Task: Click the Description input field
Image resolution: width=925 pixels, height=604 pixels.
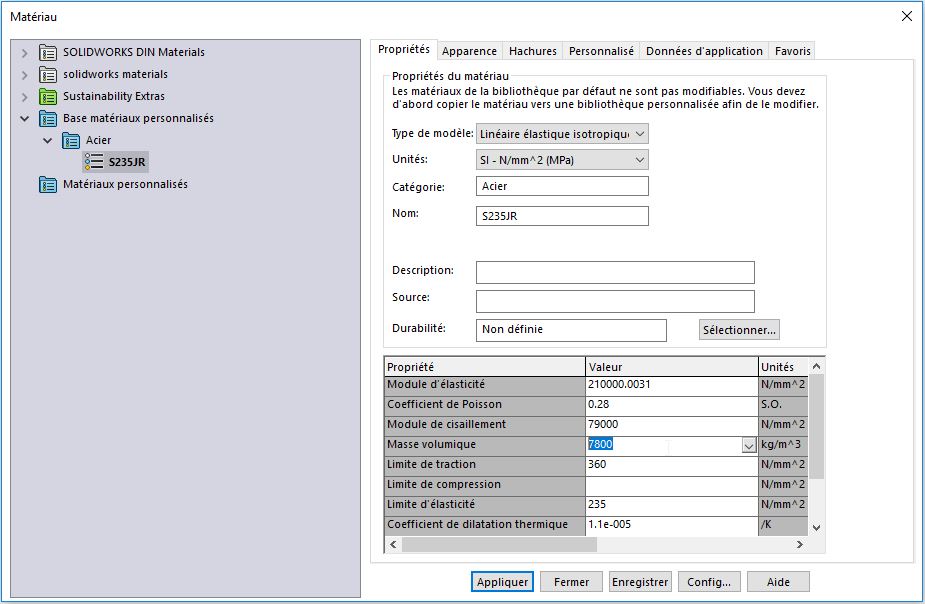Action: [615, 273]
